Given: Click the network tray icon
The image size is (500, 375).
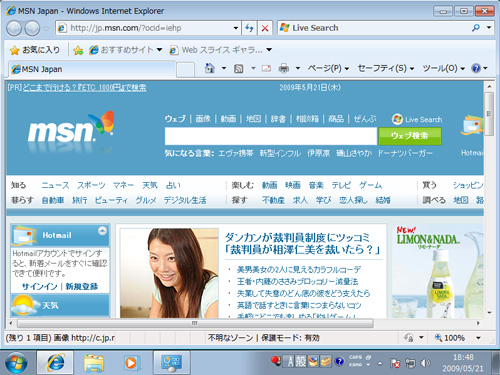Looking at the screenshot, I should coord(410,363).
